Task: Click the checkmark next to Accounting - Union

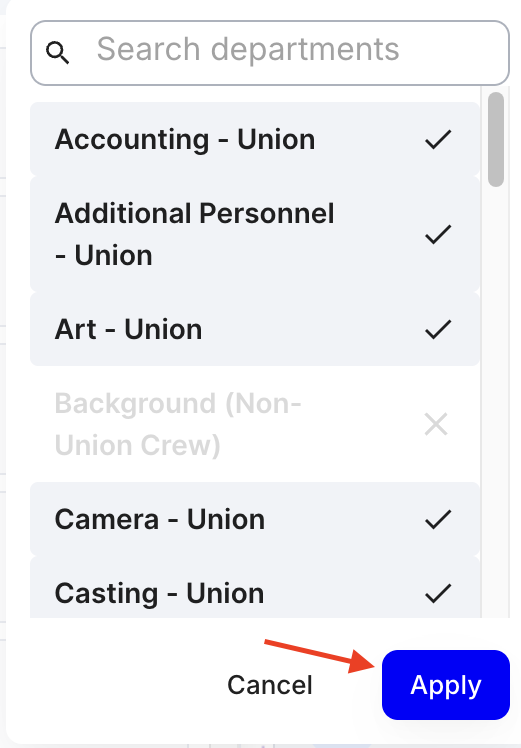Action: click(x=438, y=139)
